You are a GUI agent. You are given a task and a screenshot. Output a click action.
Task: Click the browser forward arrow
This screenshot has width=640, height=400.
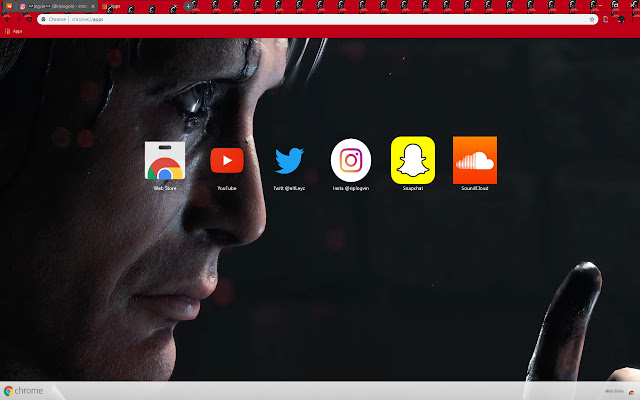pyautogui.click(x=18, y=19)
